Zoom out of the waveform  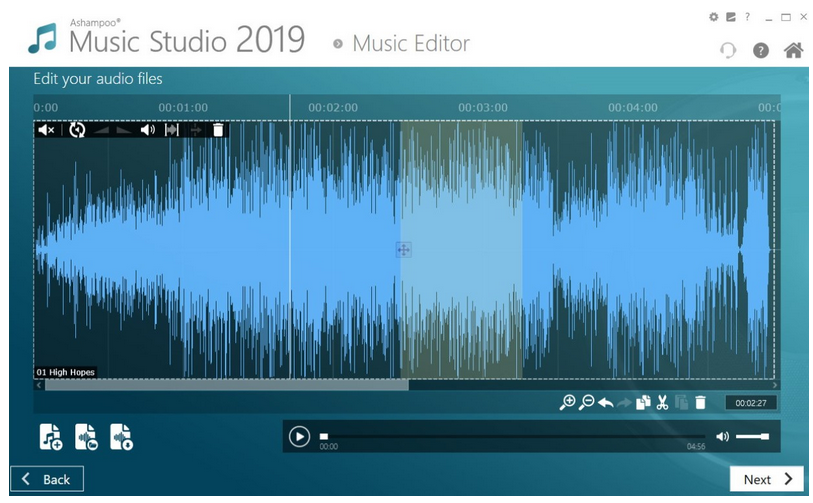point(586,402)
